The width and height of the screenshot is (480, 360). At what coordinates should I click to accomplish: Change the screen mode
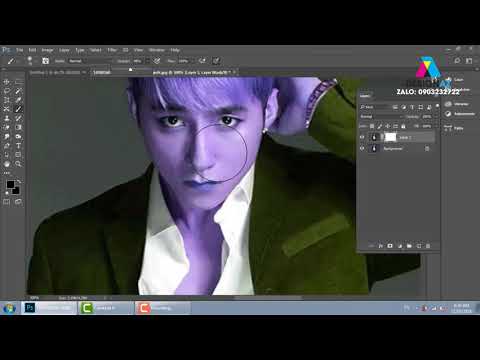tap(18, 202)
